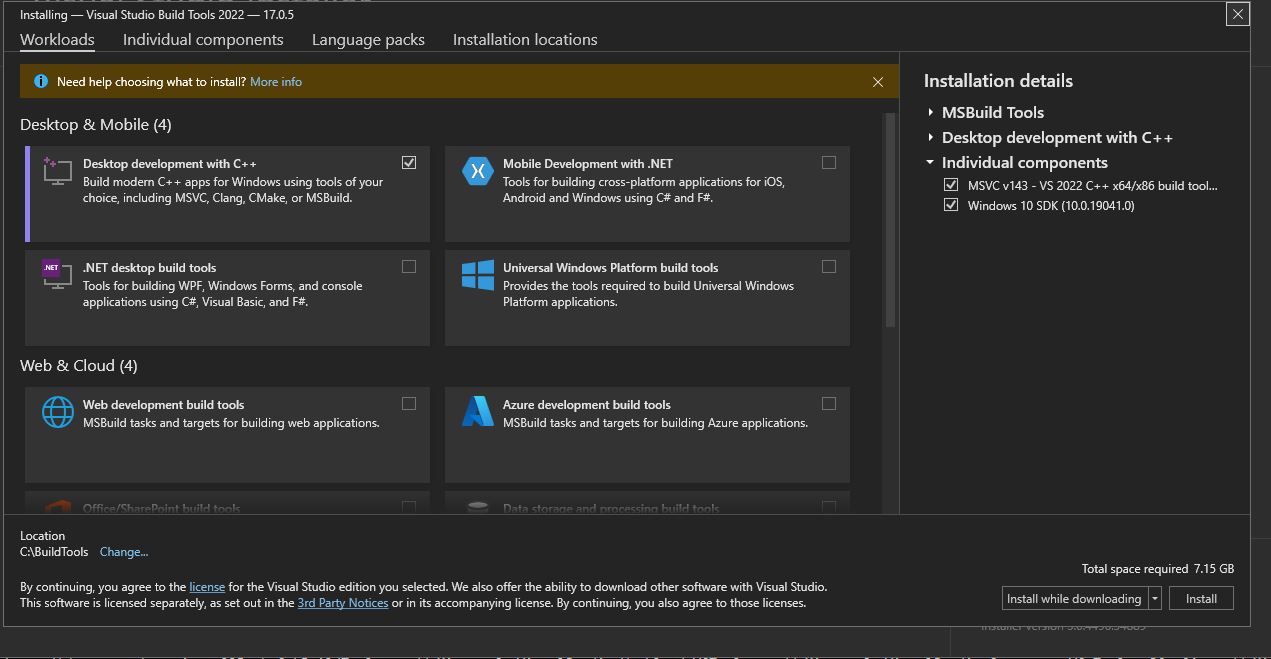Click the Azure development build tools icon
Viewport: 1271px width, 659px height.
[478, 411]
